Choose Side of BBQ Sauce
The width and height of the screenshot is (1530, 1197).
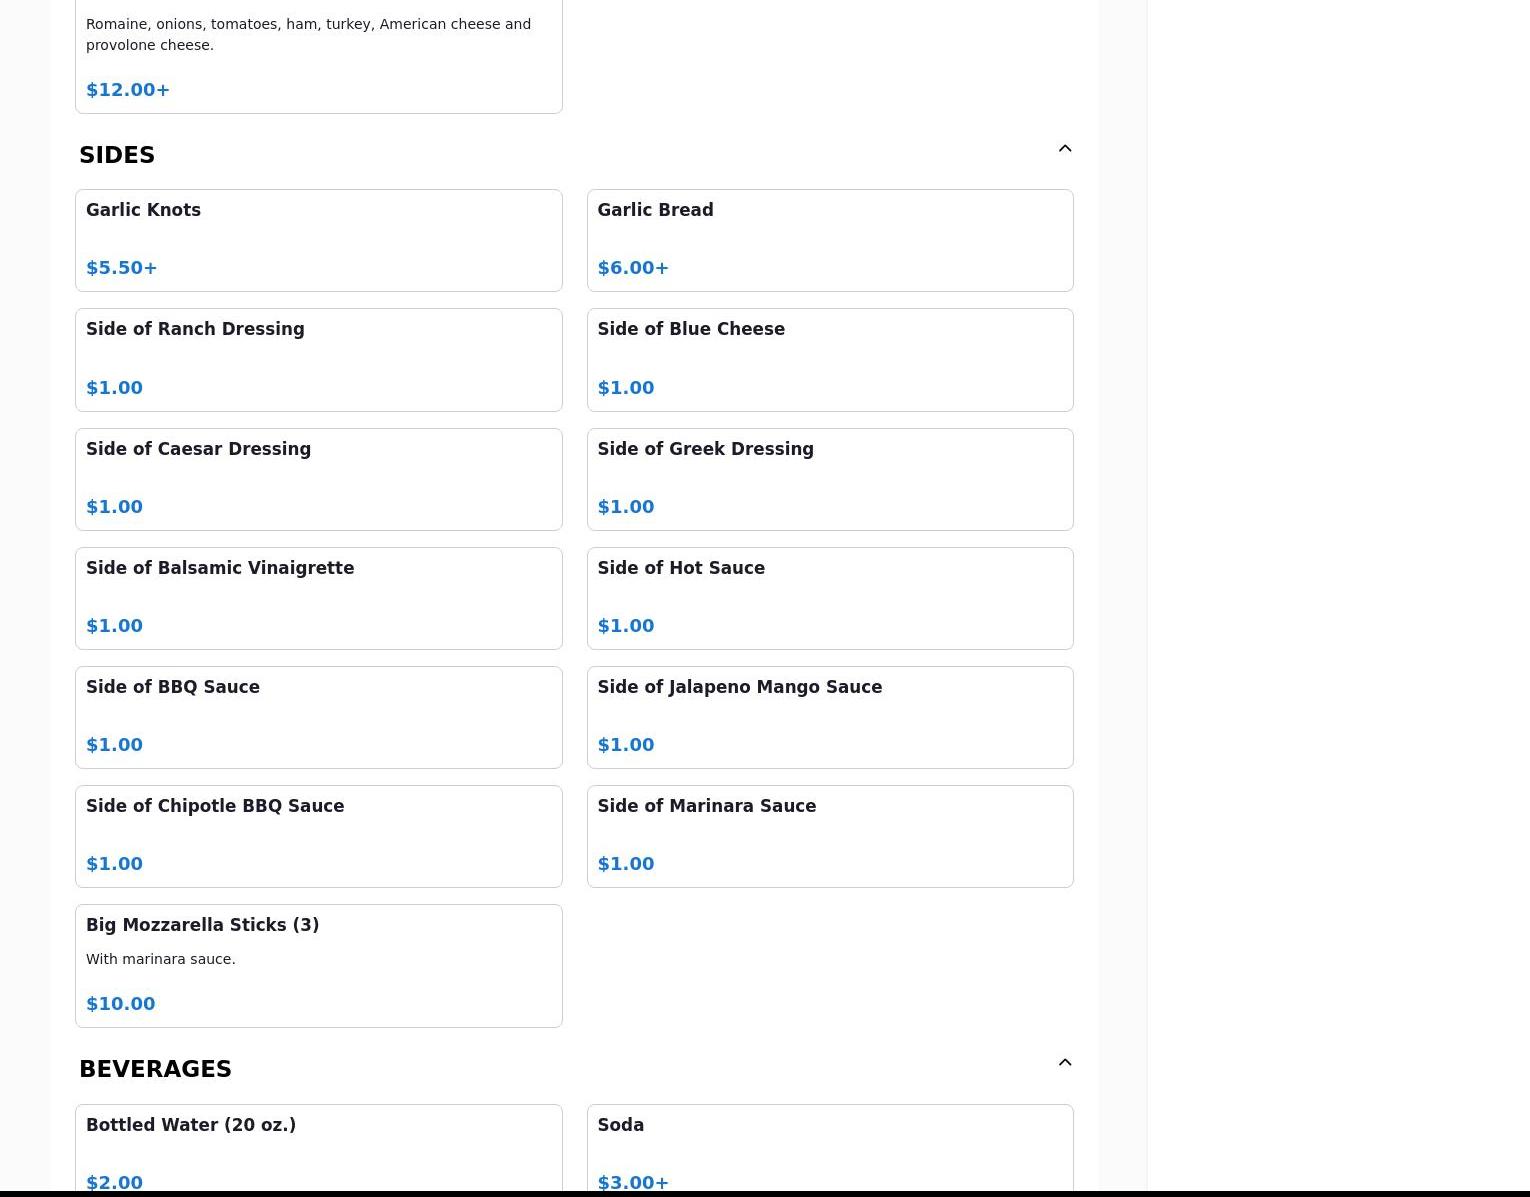pos(319,718)
